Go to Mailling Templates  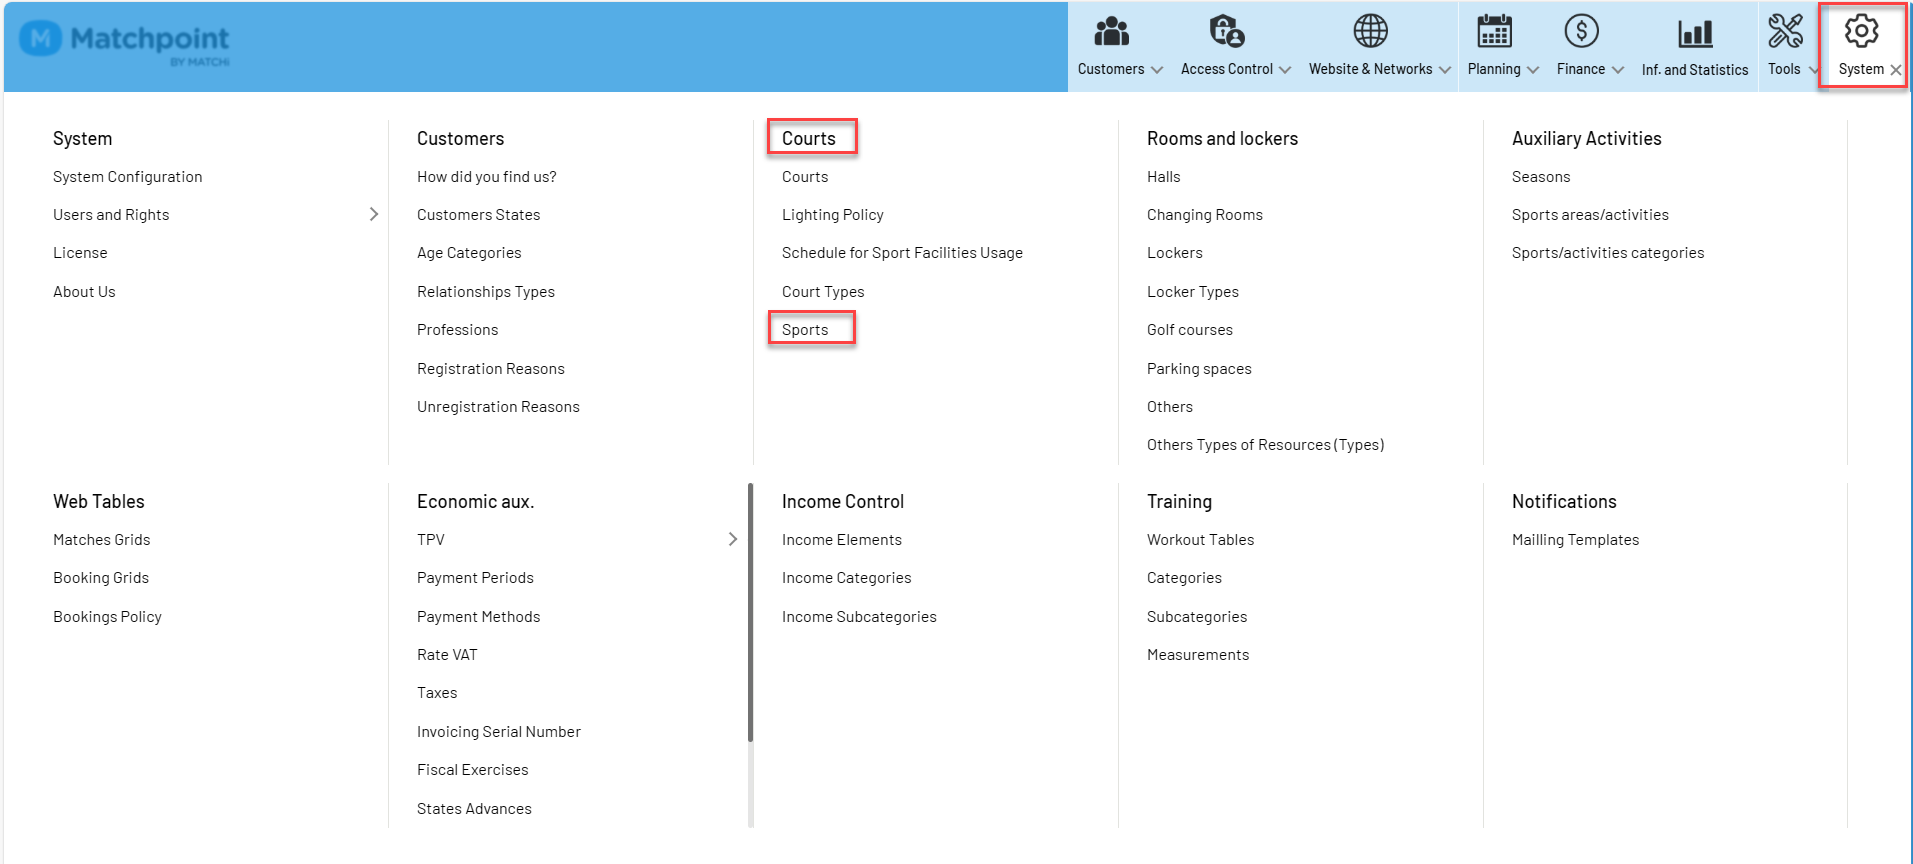click(x=1575, y=540)
